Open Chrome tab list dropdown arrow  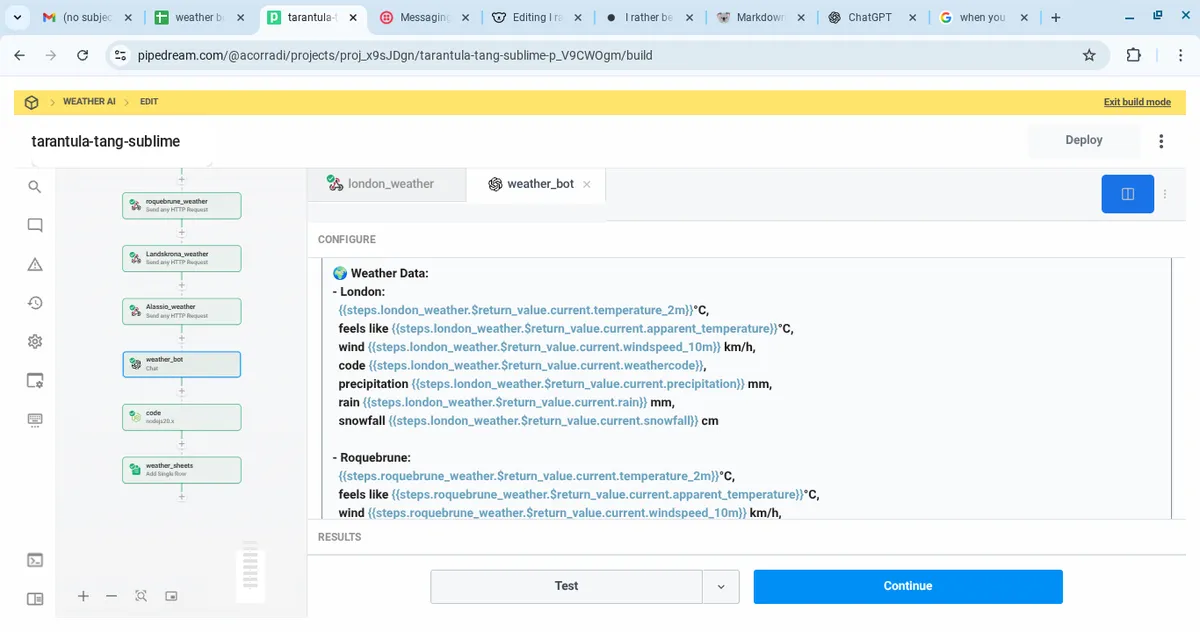[x=18, y=18]
